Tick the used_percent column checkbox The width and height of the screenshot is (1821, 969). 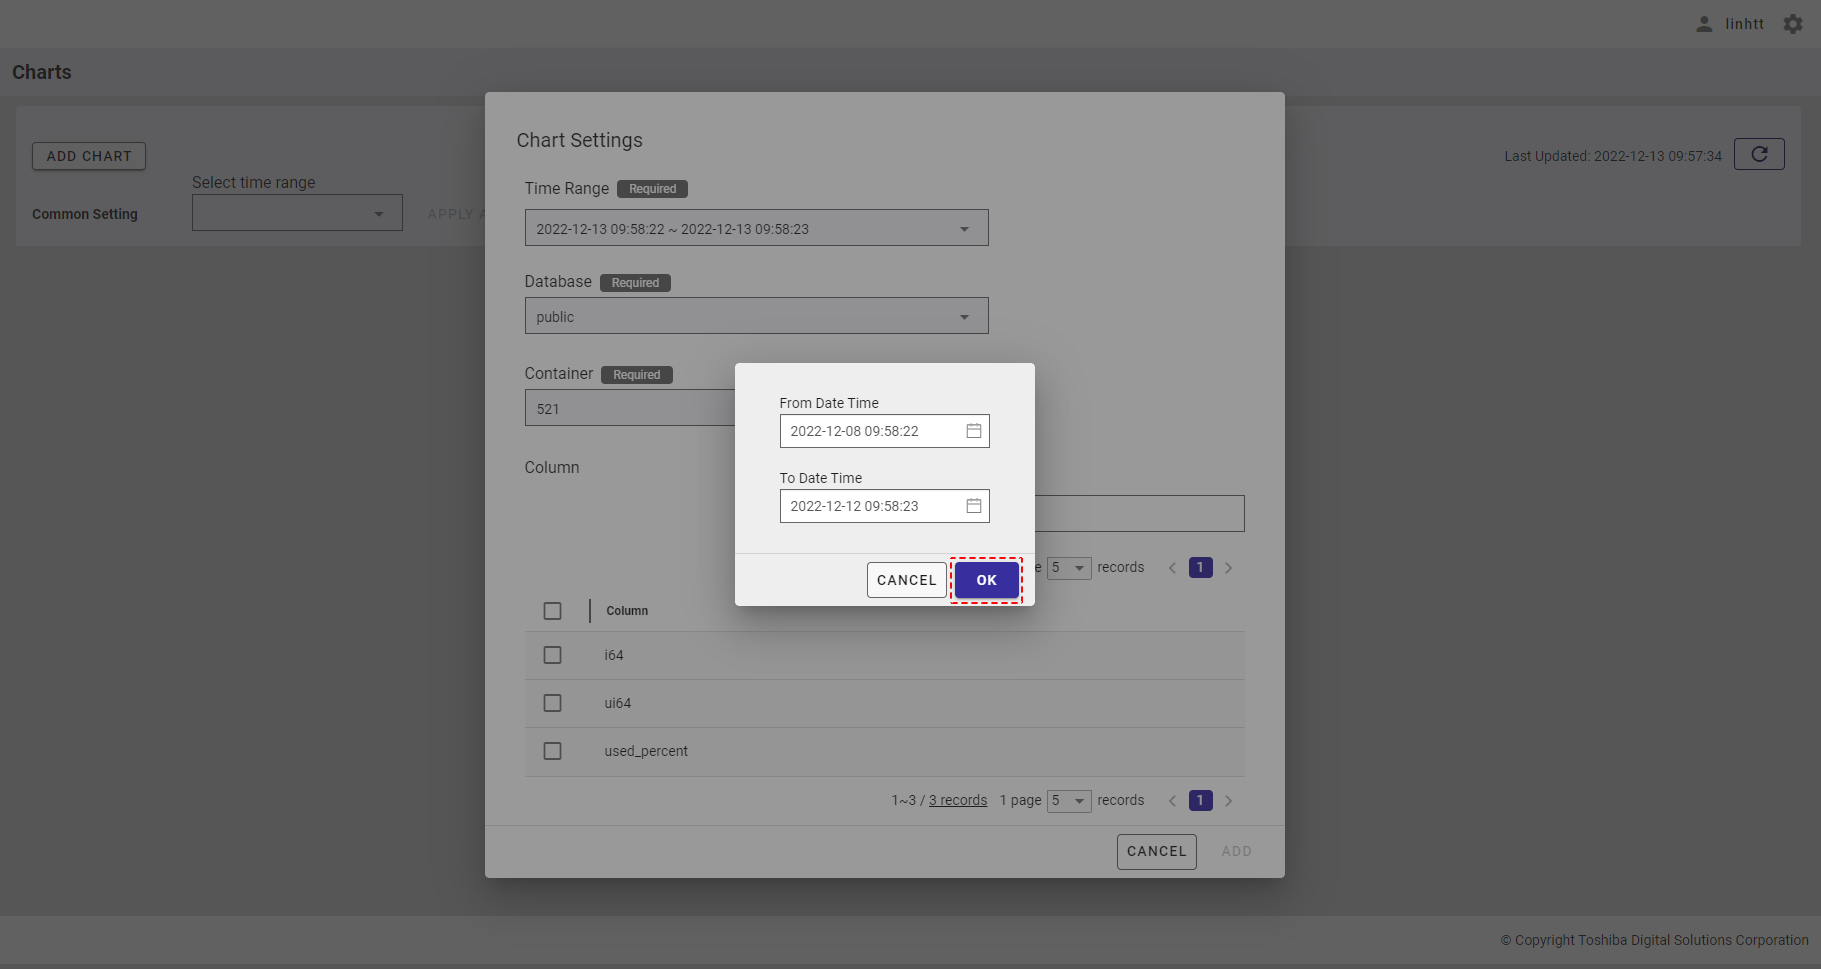(x=552, y=751)
